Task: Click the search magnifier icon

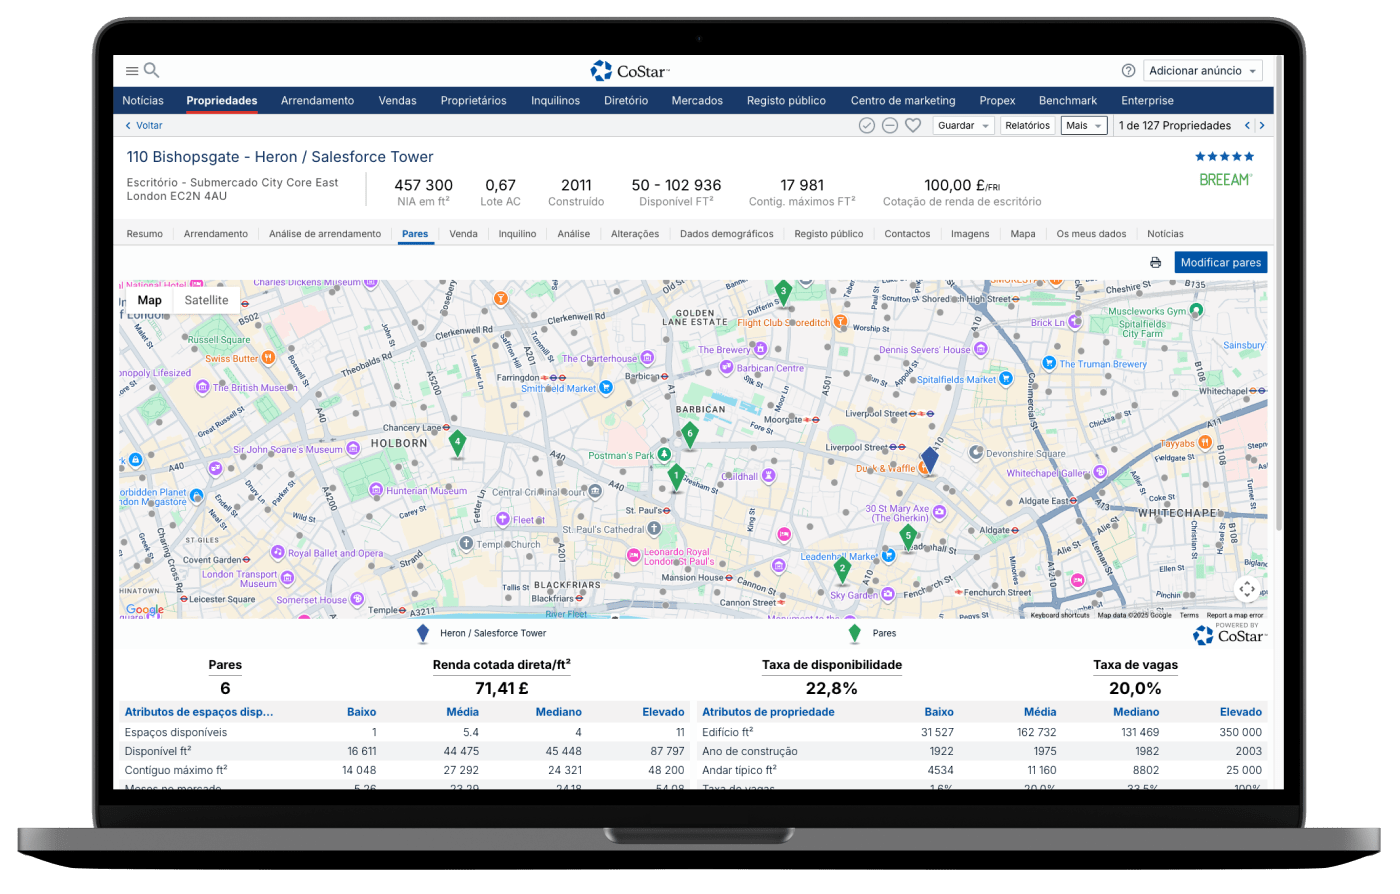Action: click(152, 70)
